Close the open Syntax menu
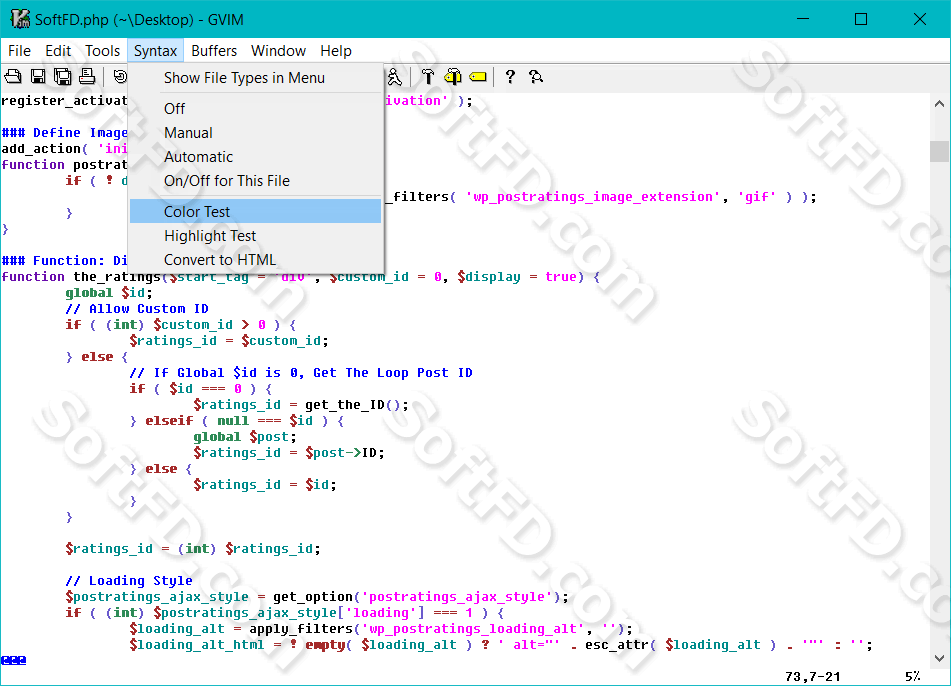 pos(155,51)
